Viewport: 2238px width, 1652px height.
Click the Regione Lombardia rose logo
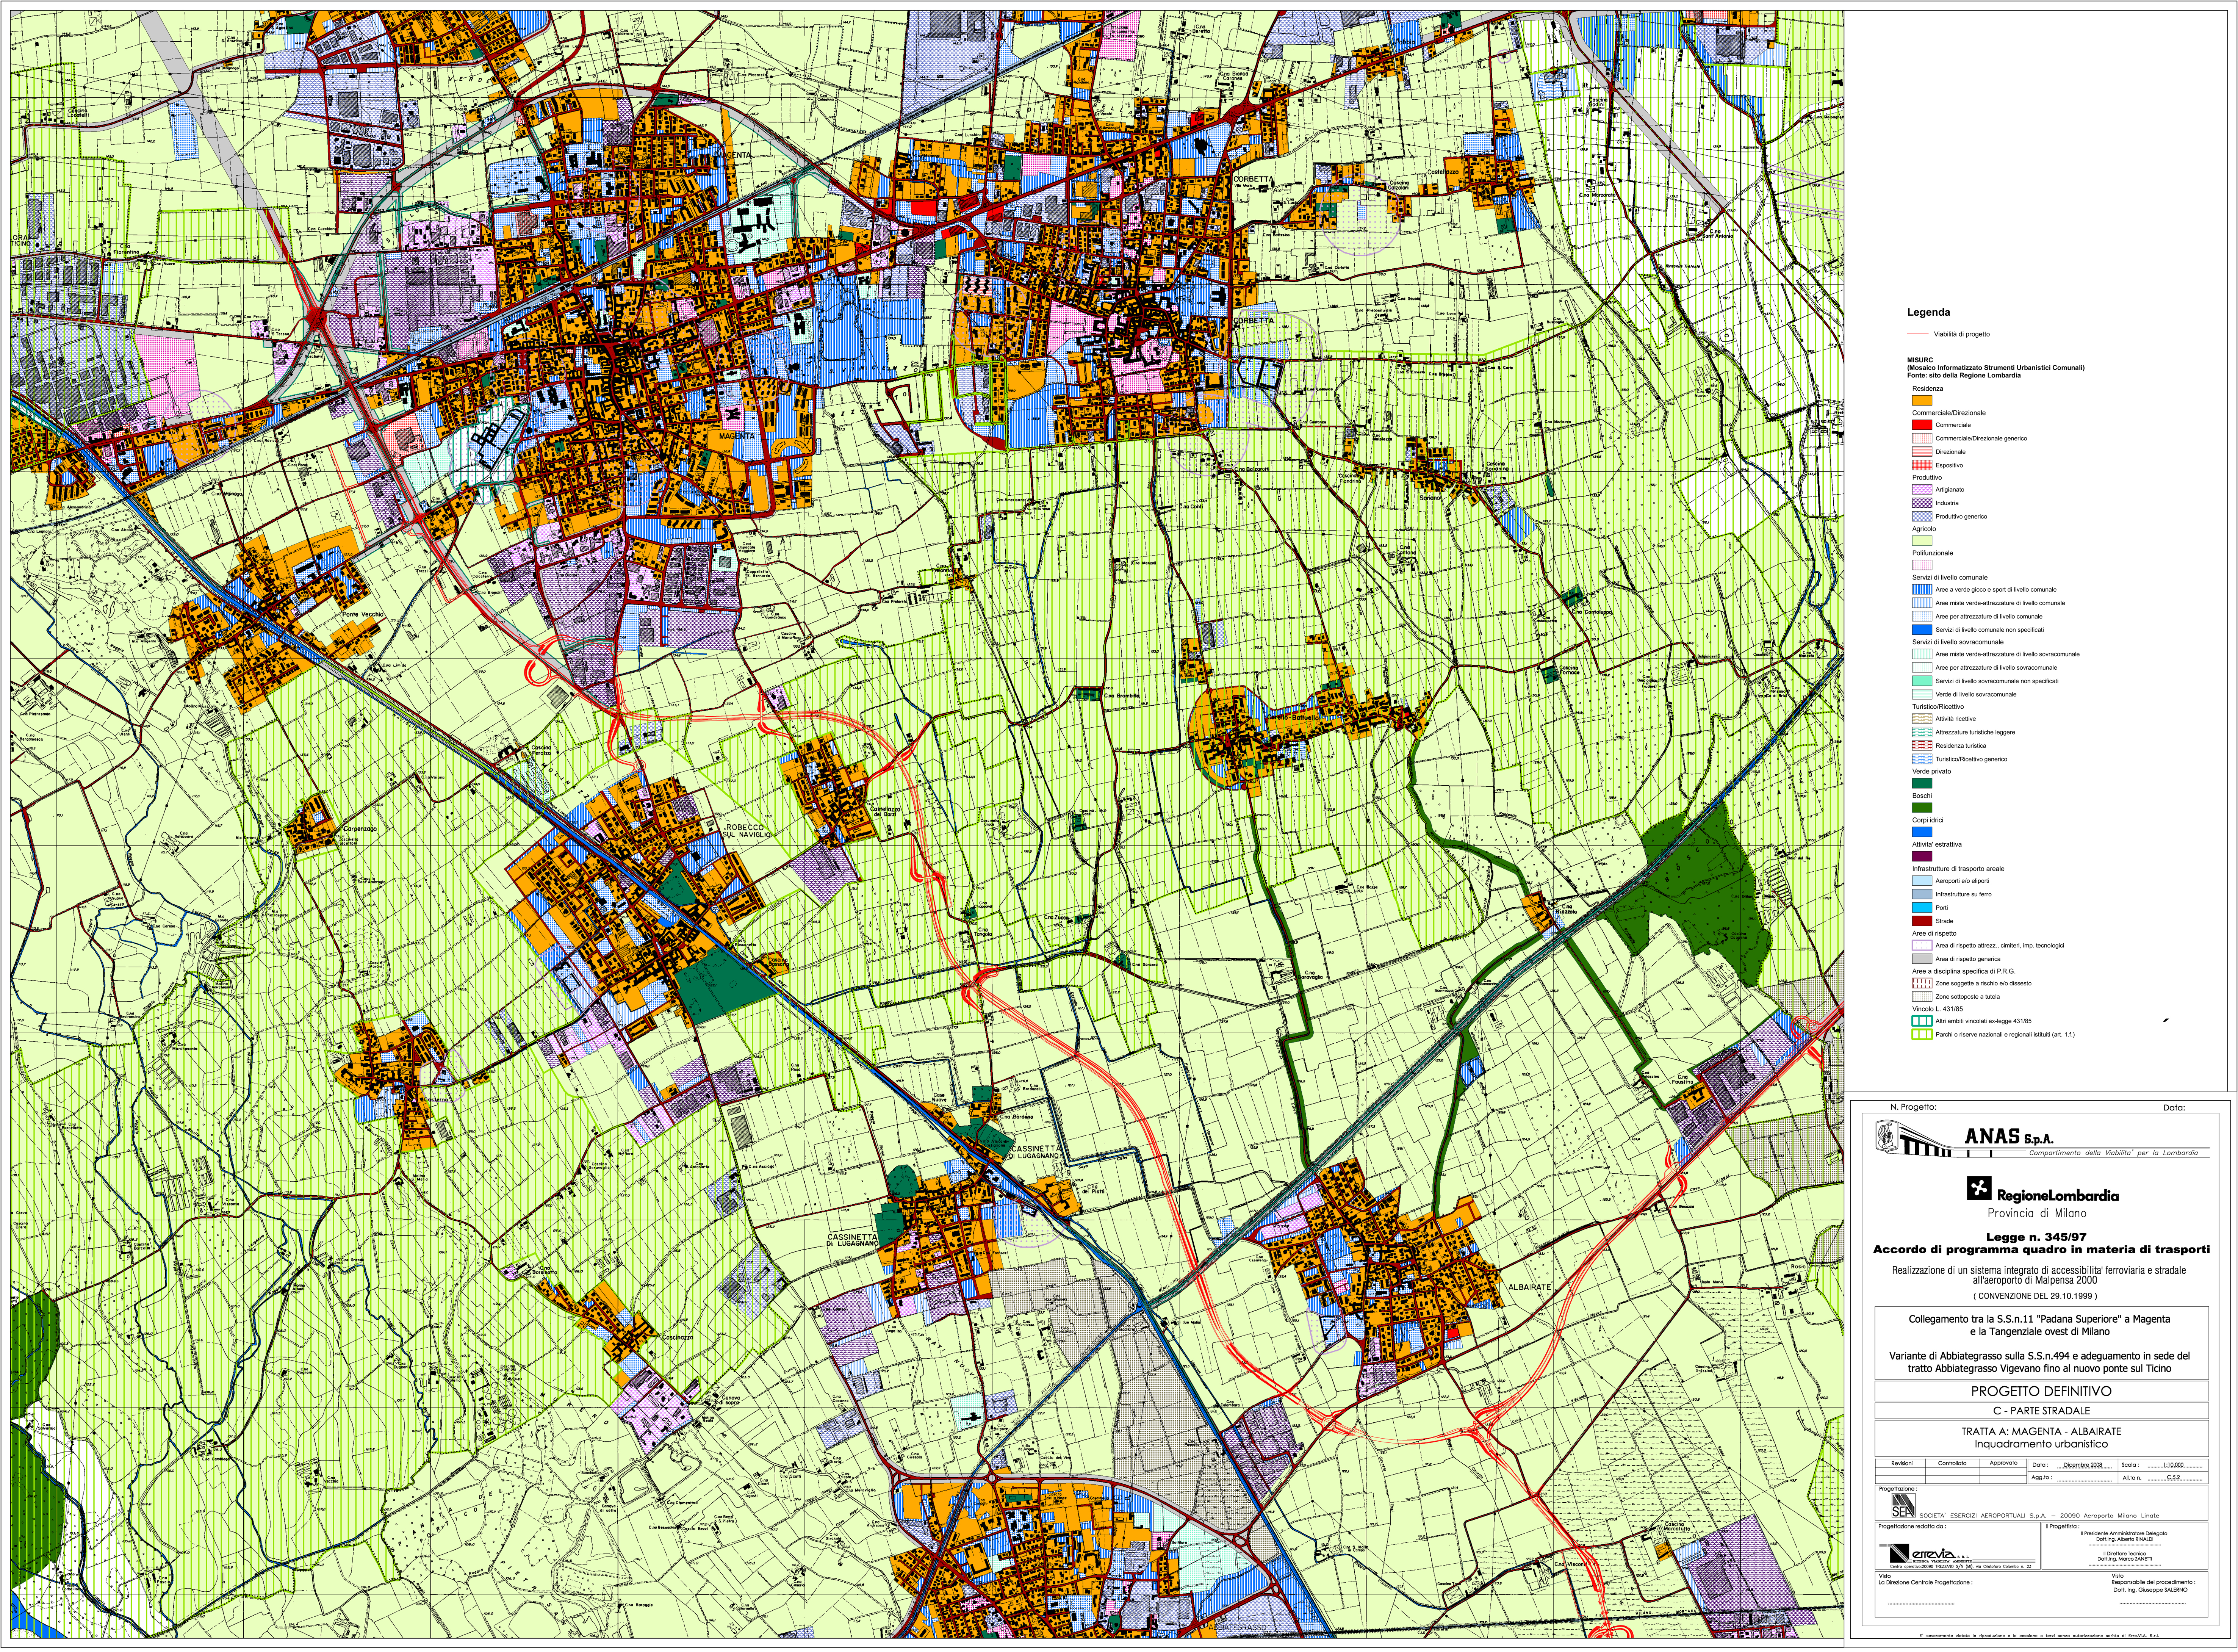point(1979,1188)
